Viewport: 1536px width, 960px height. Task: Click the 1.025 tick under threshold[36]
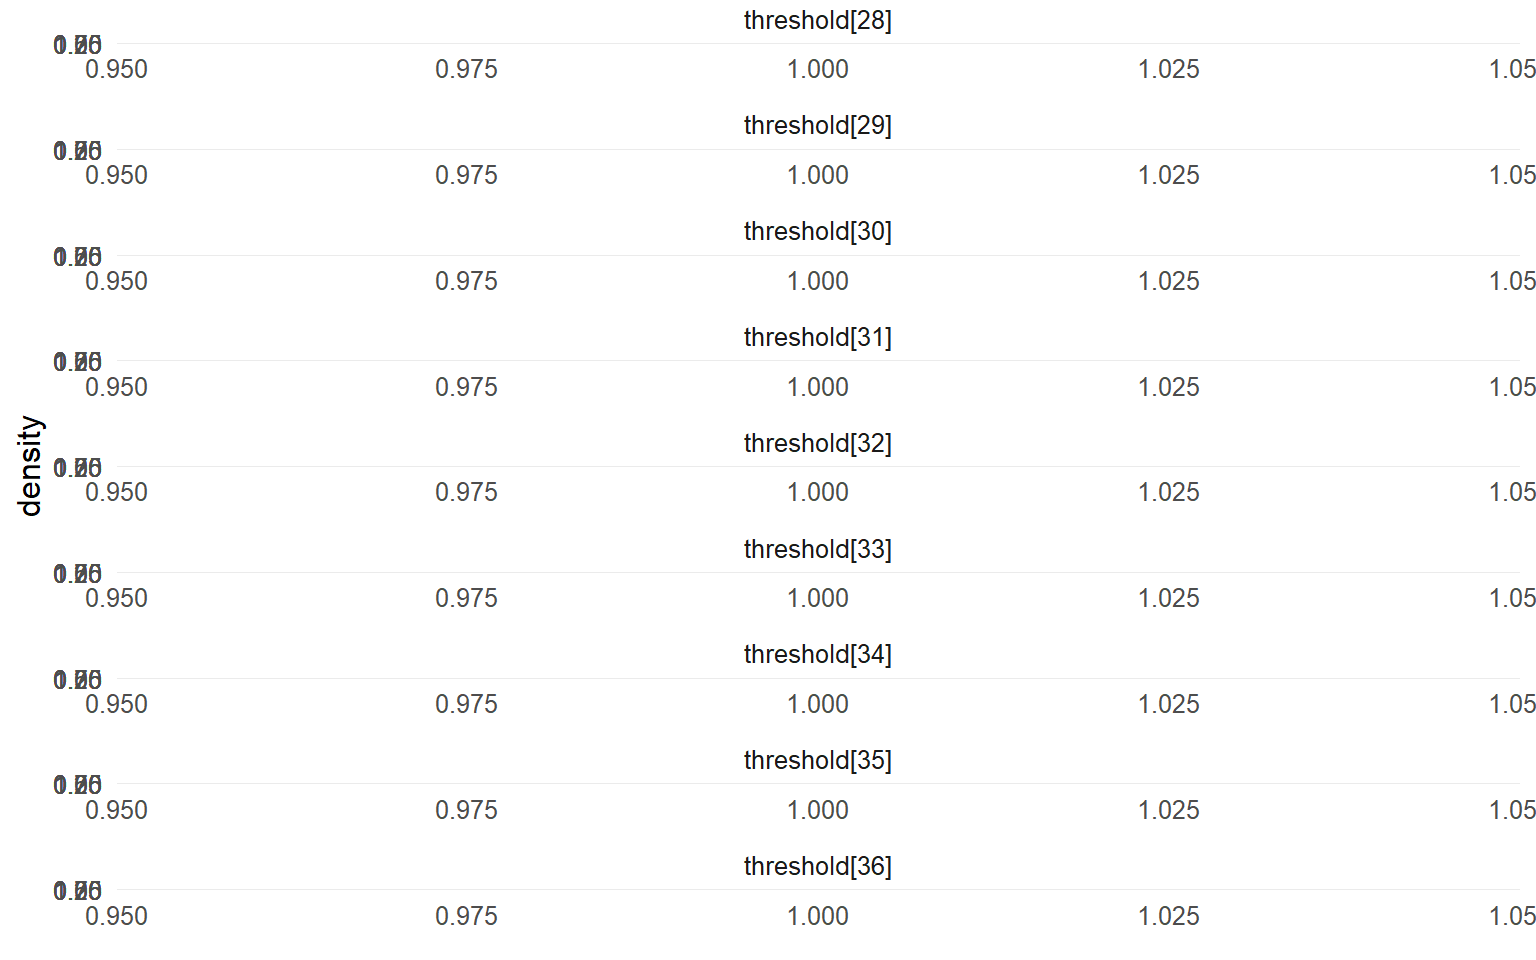(1168, 917)
